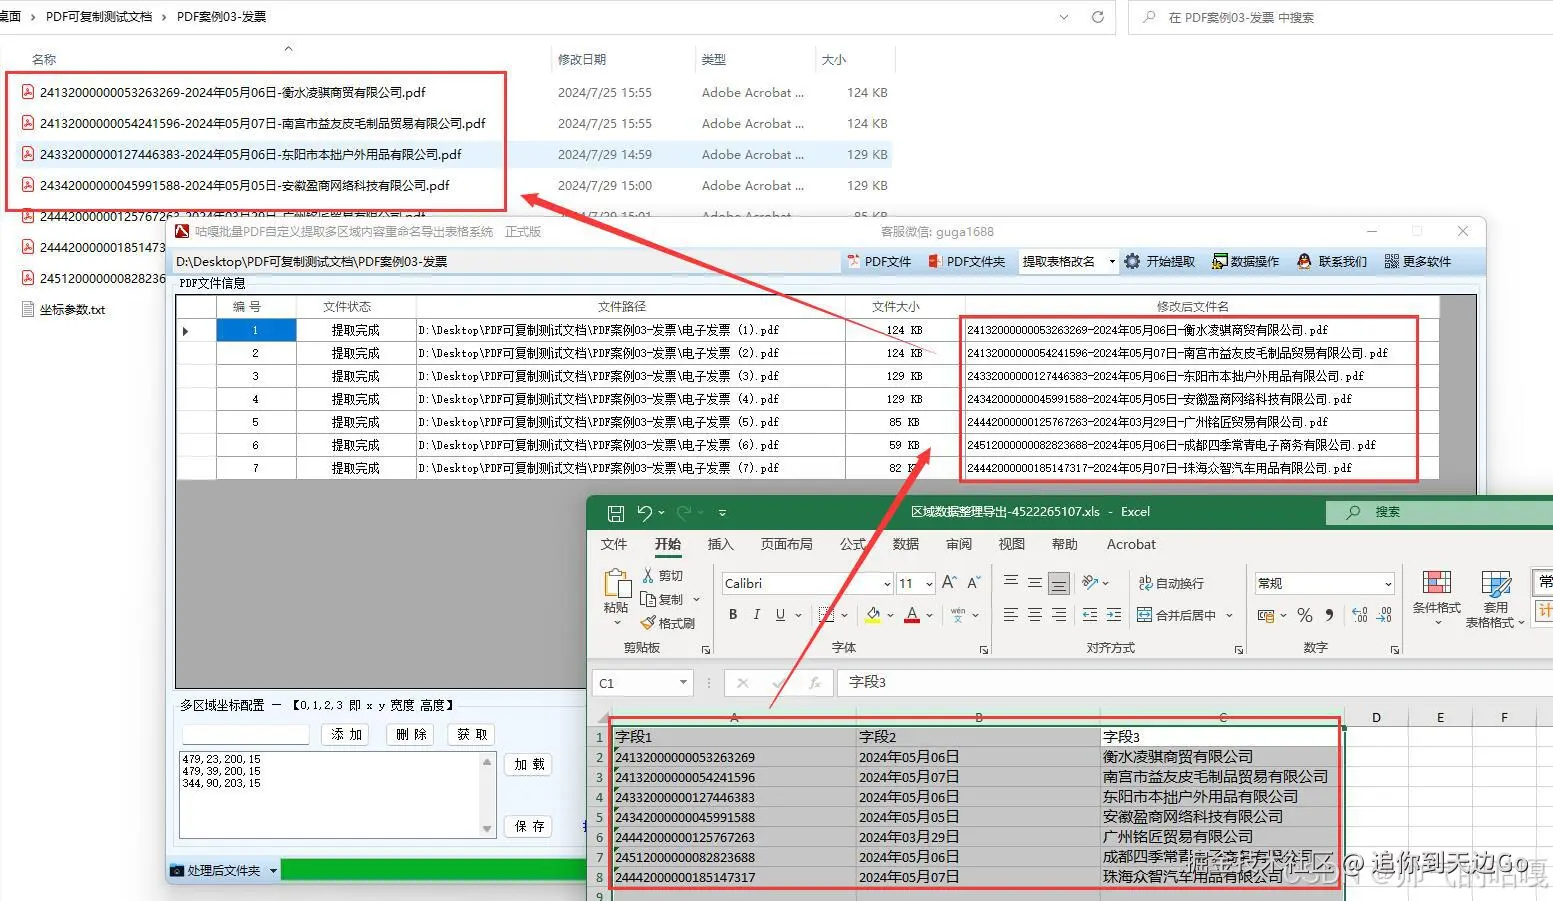Open 套用表格格式 table format gallery
The image size is (1553, 901).
(1495, 599)
